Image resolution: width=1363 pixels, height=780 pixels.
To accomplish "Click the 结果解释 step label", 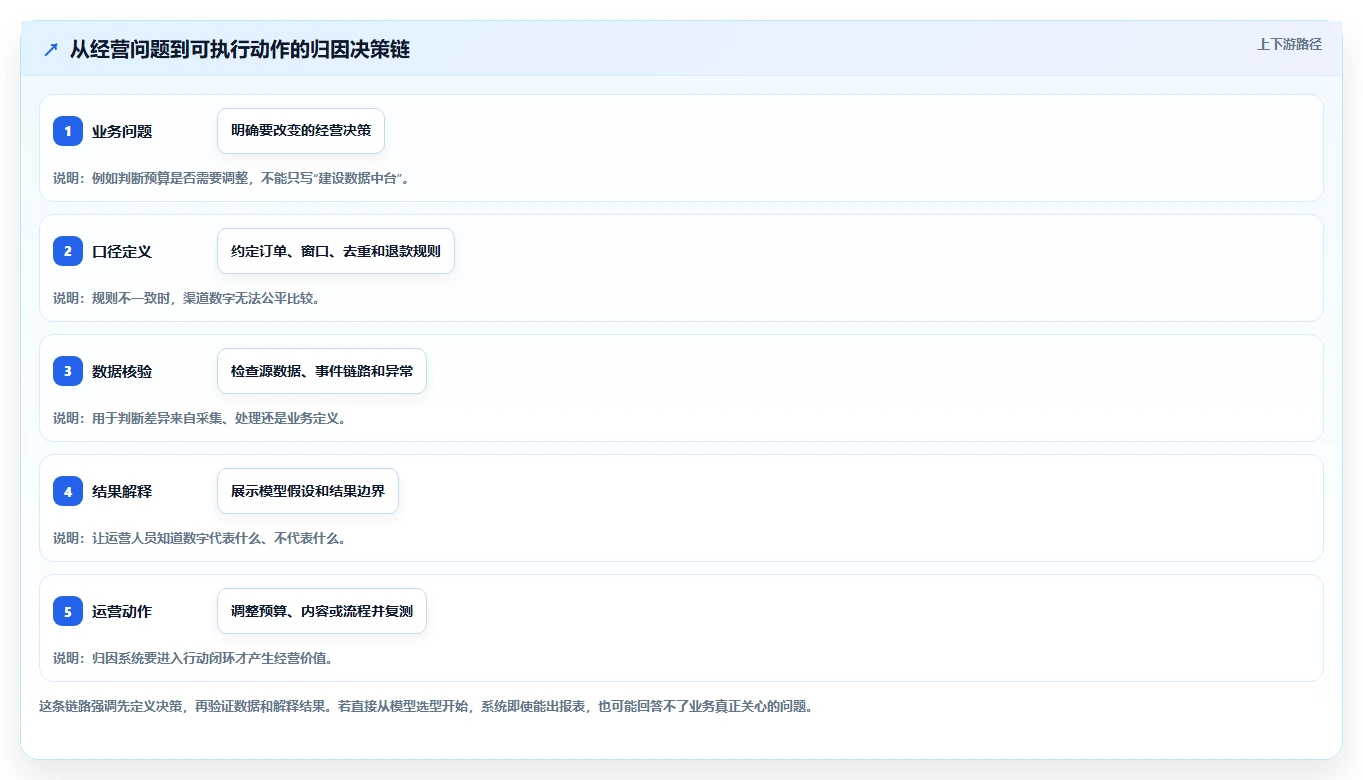I will (x=122, y=492).
